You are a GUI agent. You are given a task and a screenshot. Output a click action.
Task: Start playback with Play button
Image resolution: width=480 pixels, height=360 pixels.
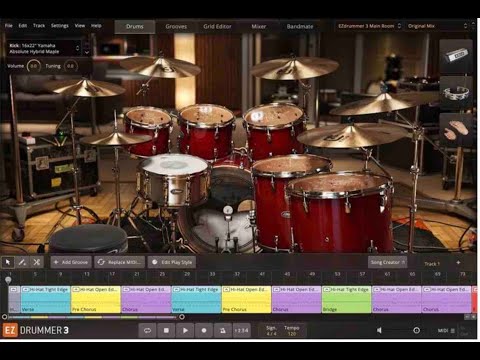(185, 330)
